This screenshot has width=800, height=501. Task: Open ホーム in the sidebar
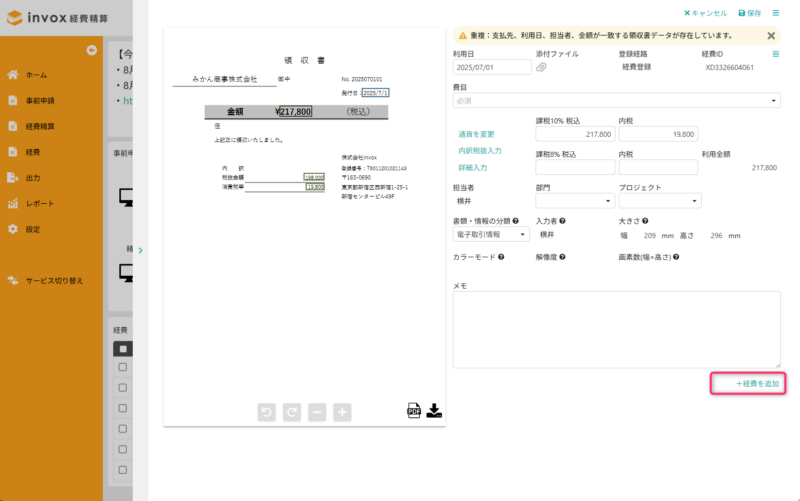pos(36,75)
